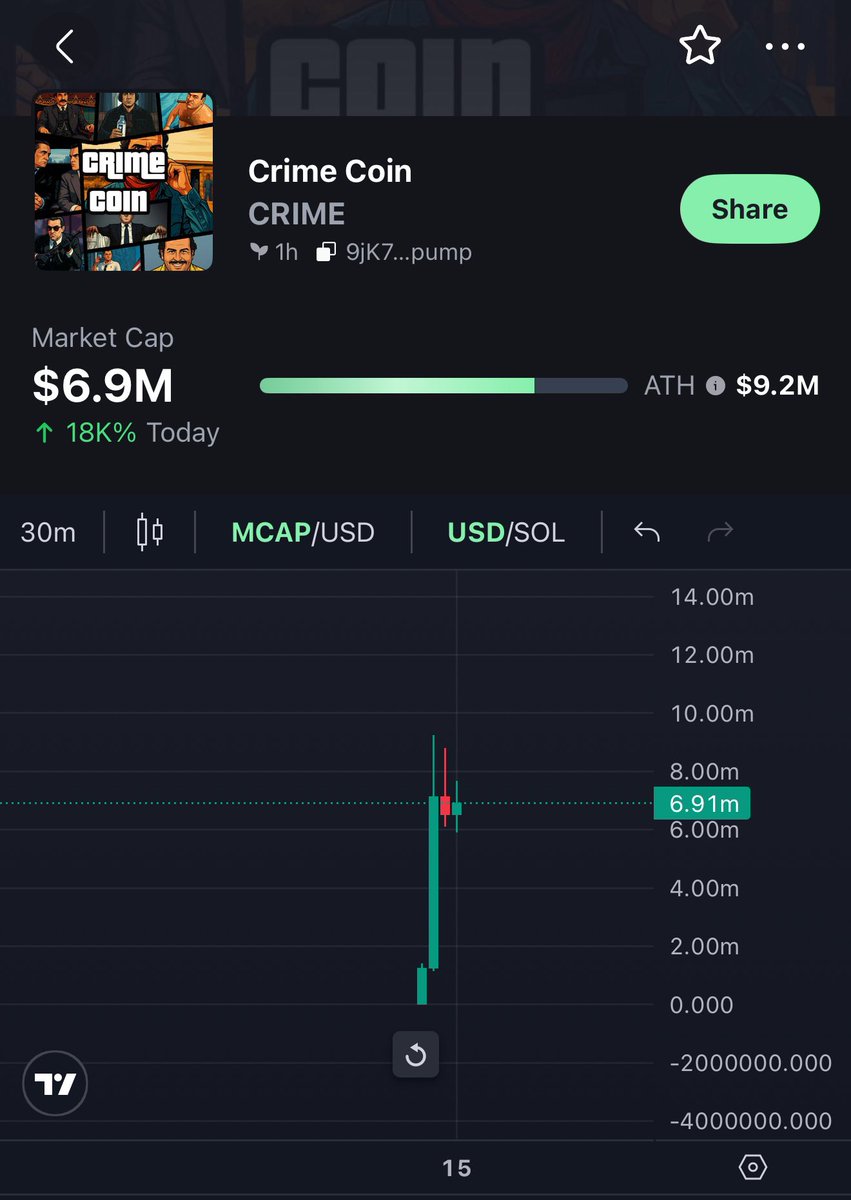
Task: Tap the Crime Coin token artwork
Action: pyautogui.click(x=124, y=181)
